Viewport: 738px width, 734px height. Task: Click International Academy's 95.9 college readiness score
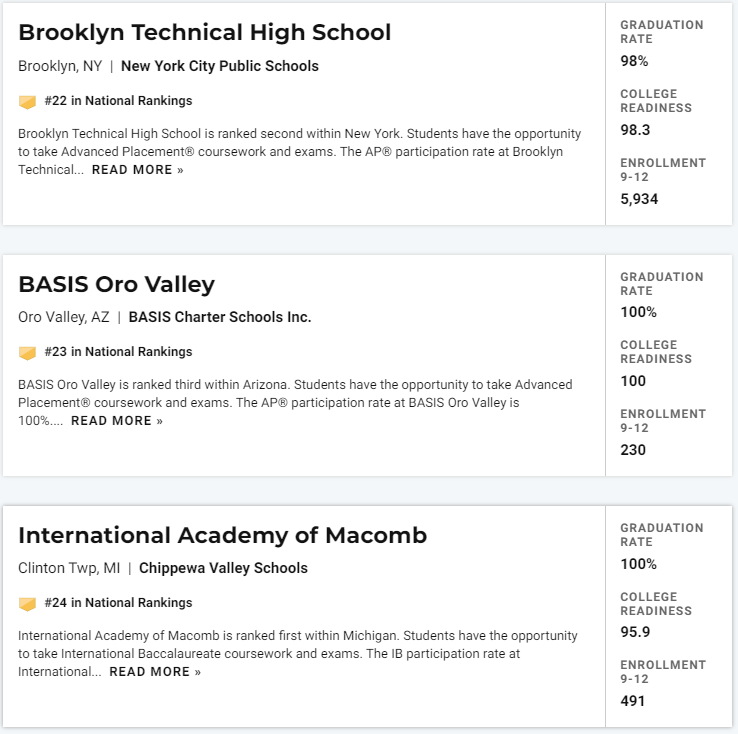[x=635, y=632]
